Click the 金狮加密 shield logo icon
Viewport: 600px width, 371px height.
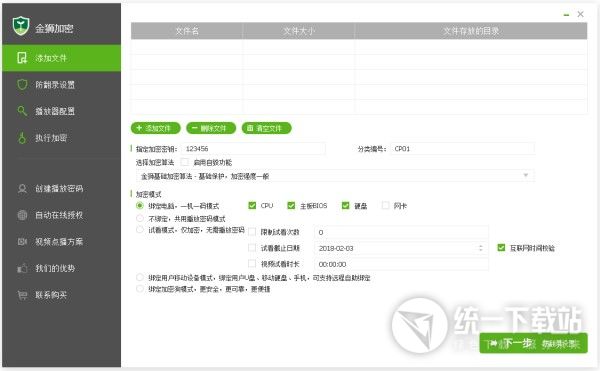(x=21, y=26)
